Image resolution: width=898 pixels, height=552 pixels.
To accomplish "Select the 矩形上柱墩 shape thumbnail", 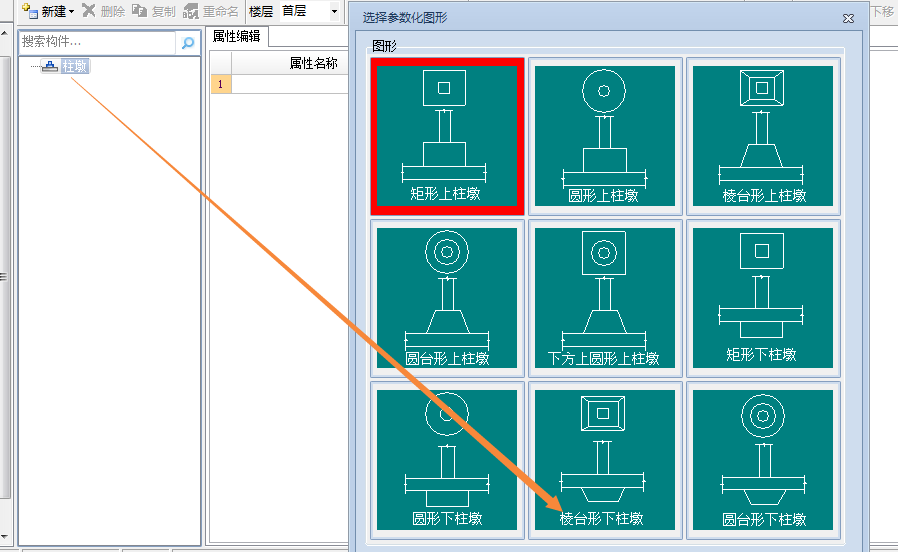I will pyautogui.click(x=447, y=136).
